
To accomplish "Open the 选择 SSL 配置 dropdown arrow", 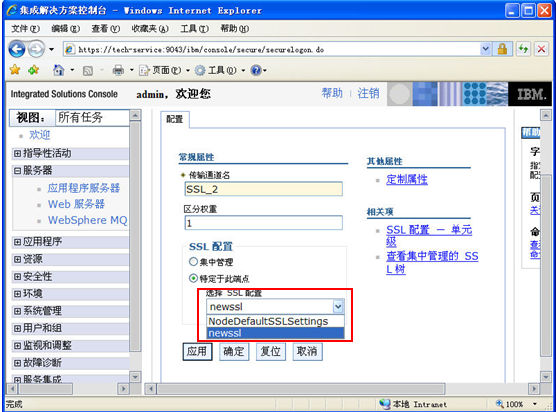I will point(338,306).
